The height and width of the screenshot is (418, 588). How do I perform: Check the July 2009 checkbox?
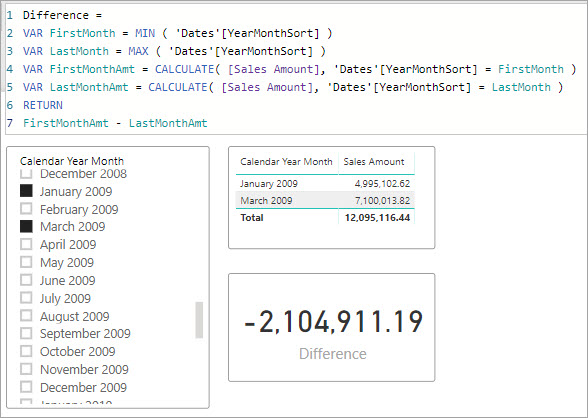click(x=26, y=298)
